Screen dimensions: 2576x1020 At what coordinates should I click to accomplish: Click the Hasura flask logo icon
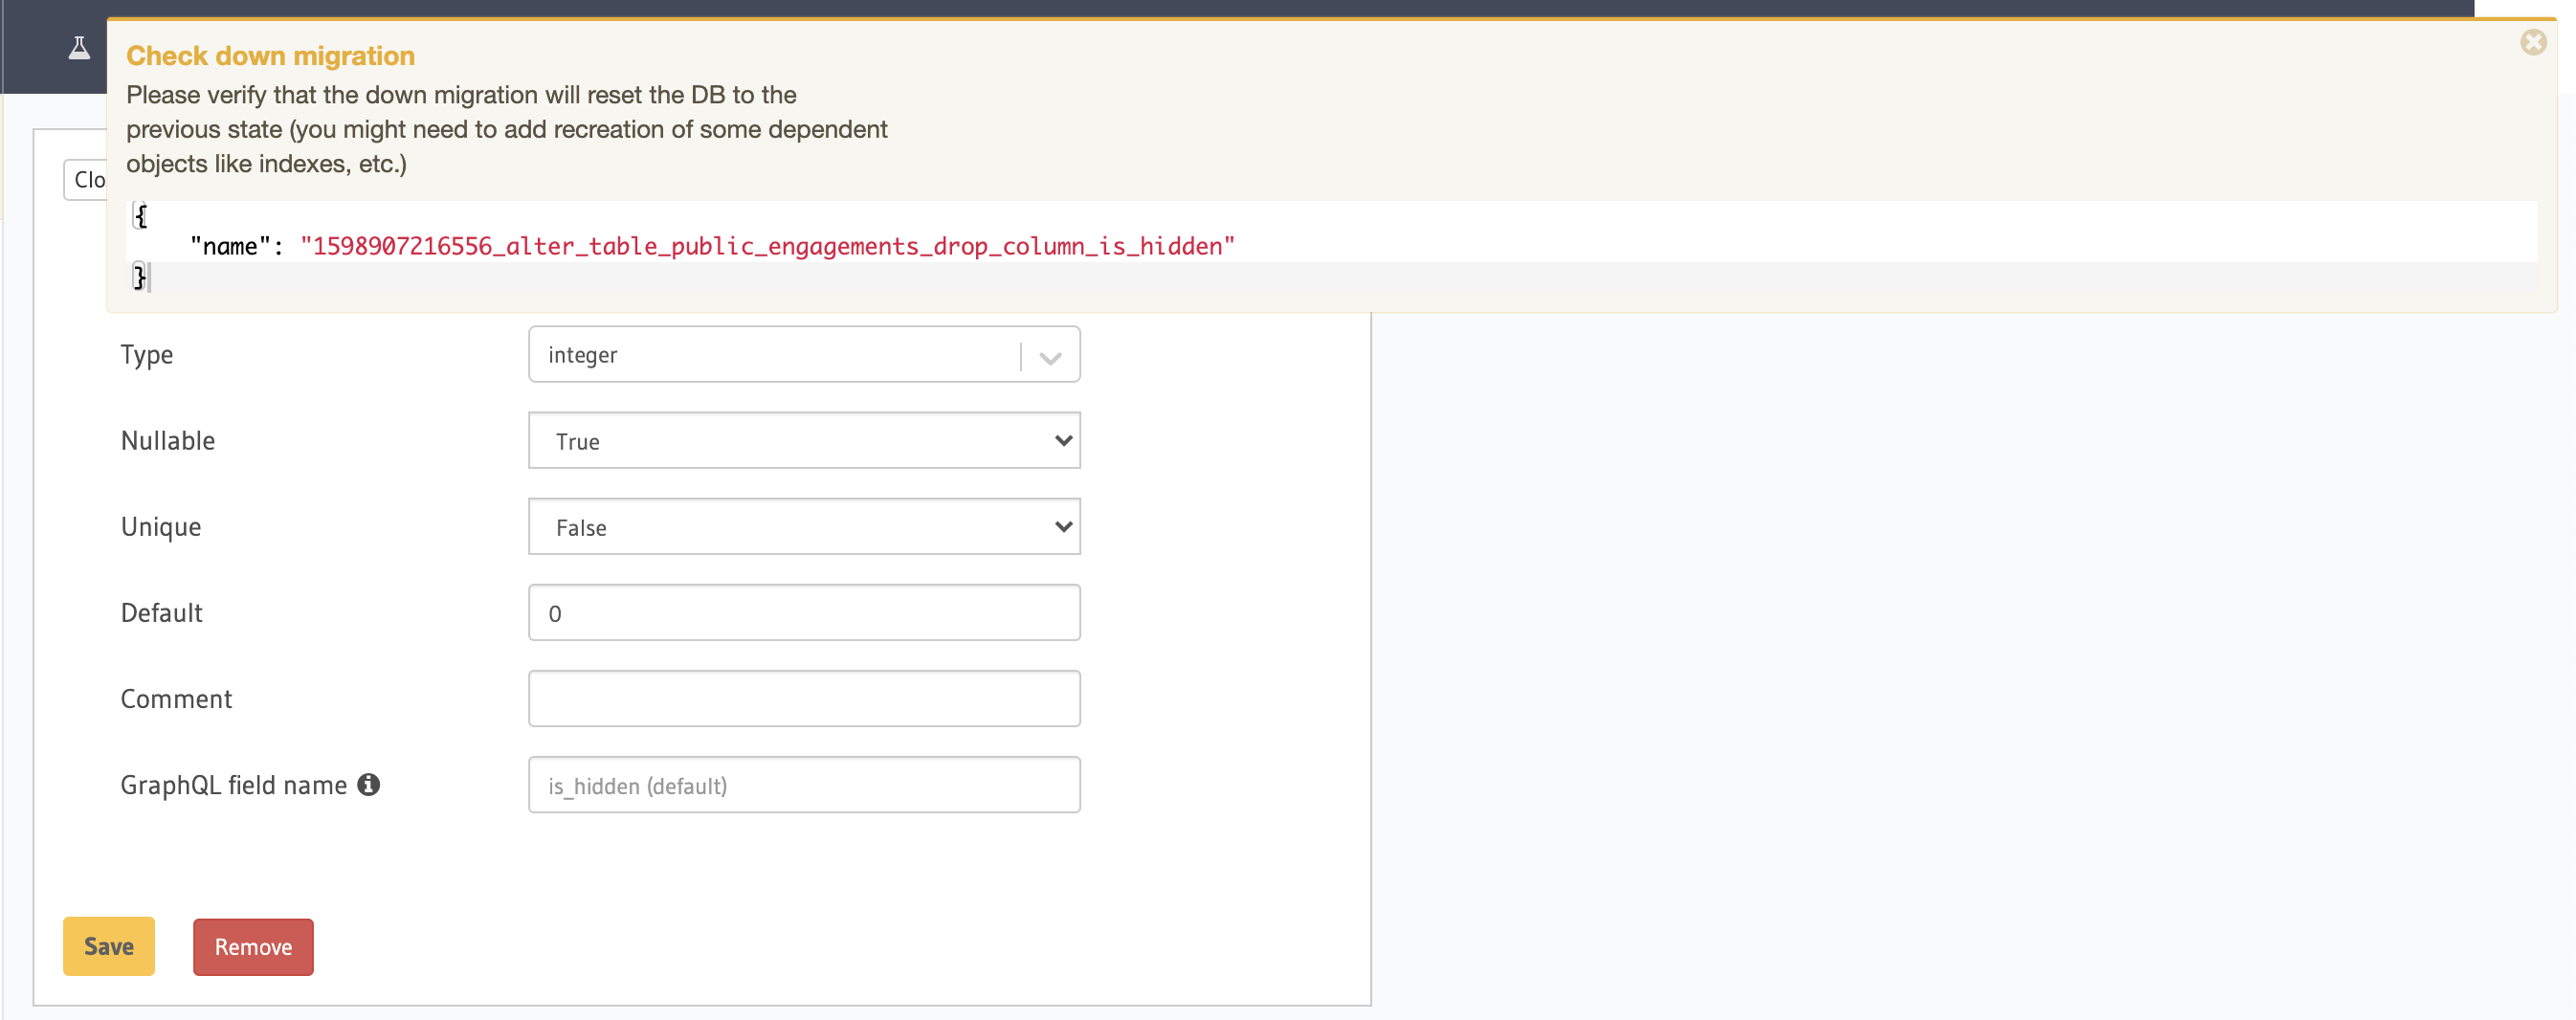[79, 46]
